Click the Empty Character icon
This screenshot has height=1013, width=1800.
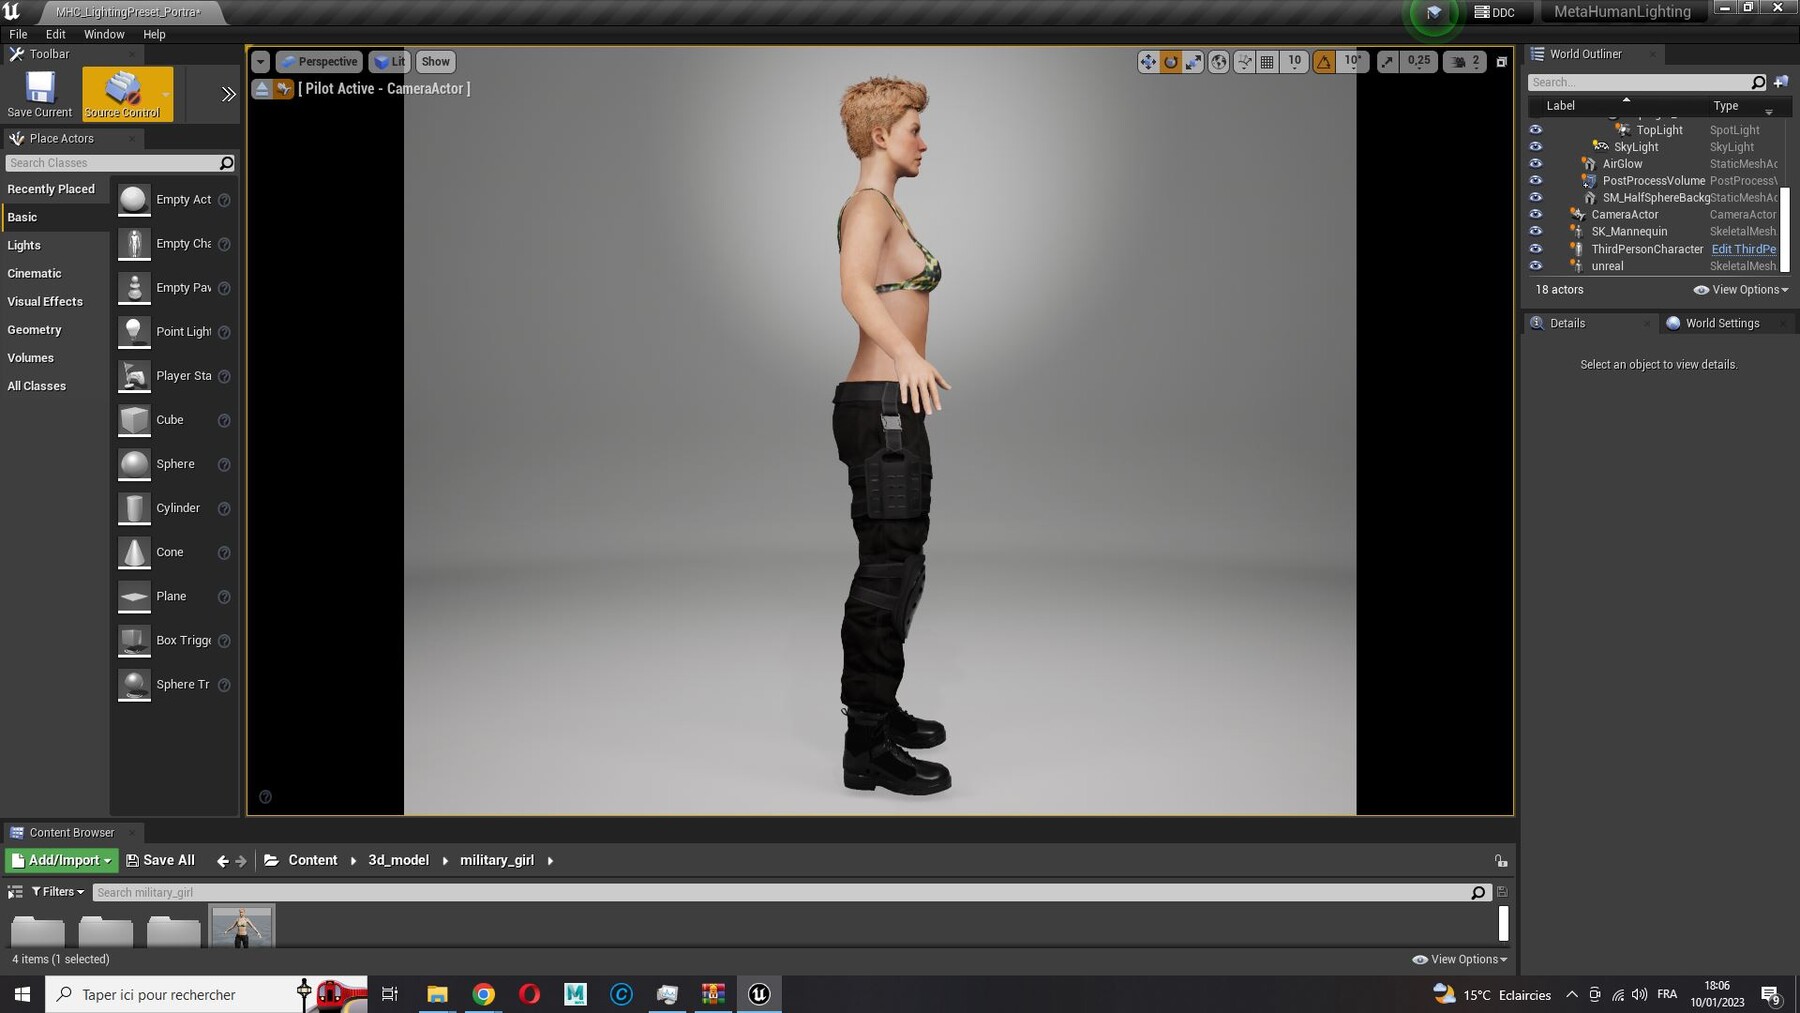[134, 244]
